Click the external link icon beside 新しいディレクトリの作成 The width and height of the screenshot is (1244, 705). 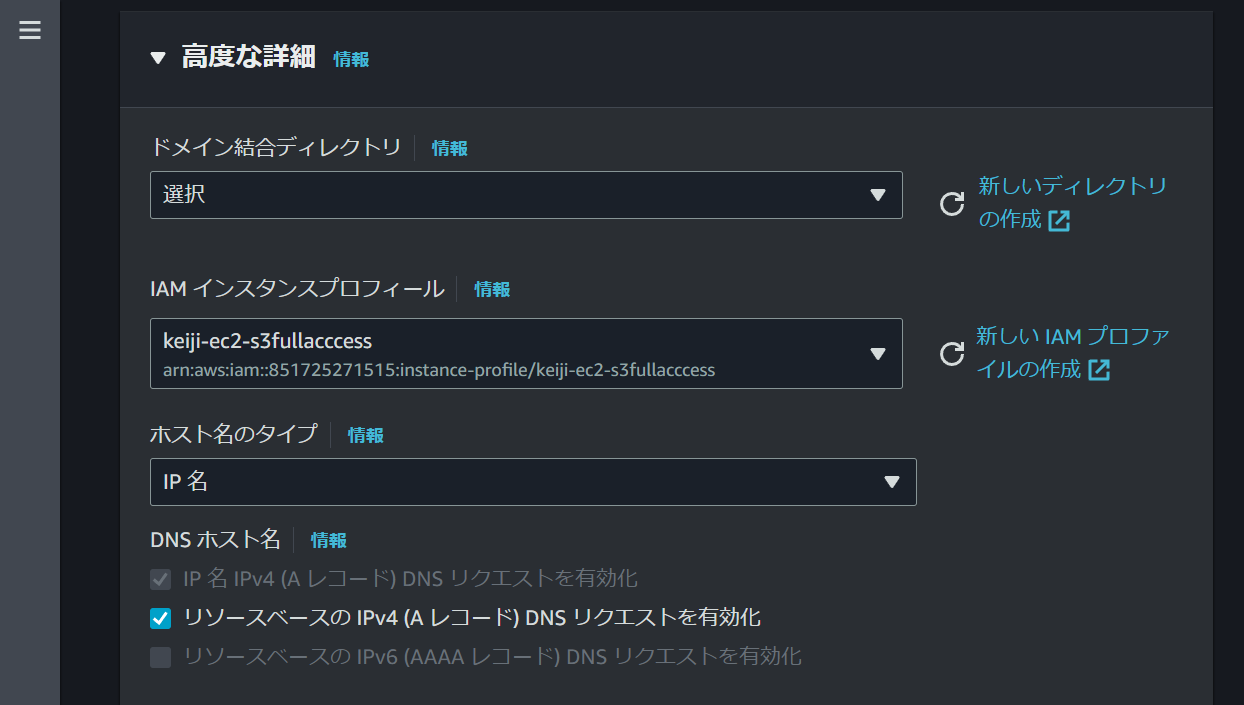coord(1059,221)
